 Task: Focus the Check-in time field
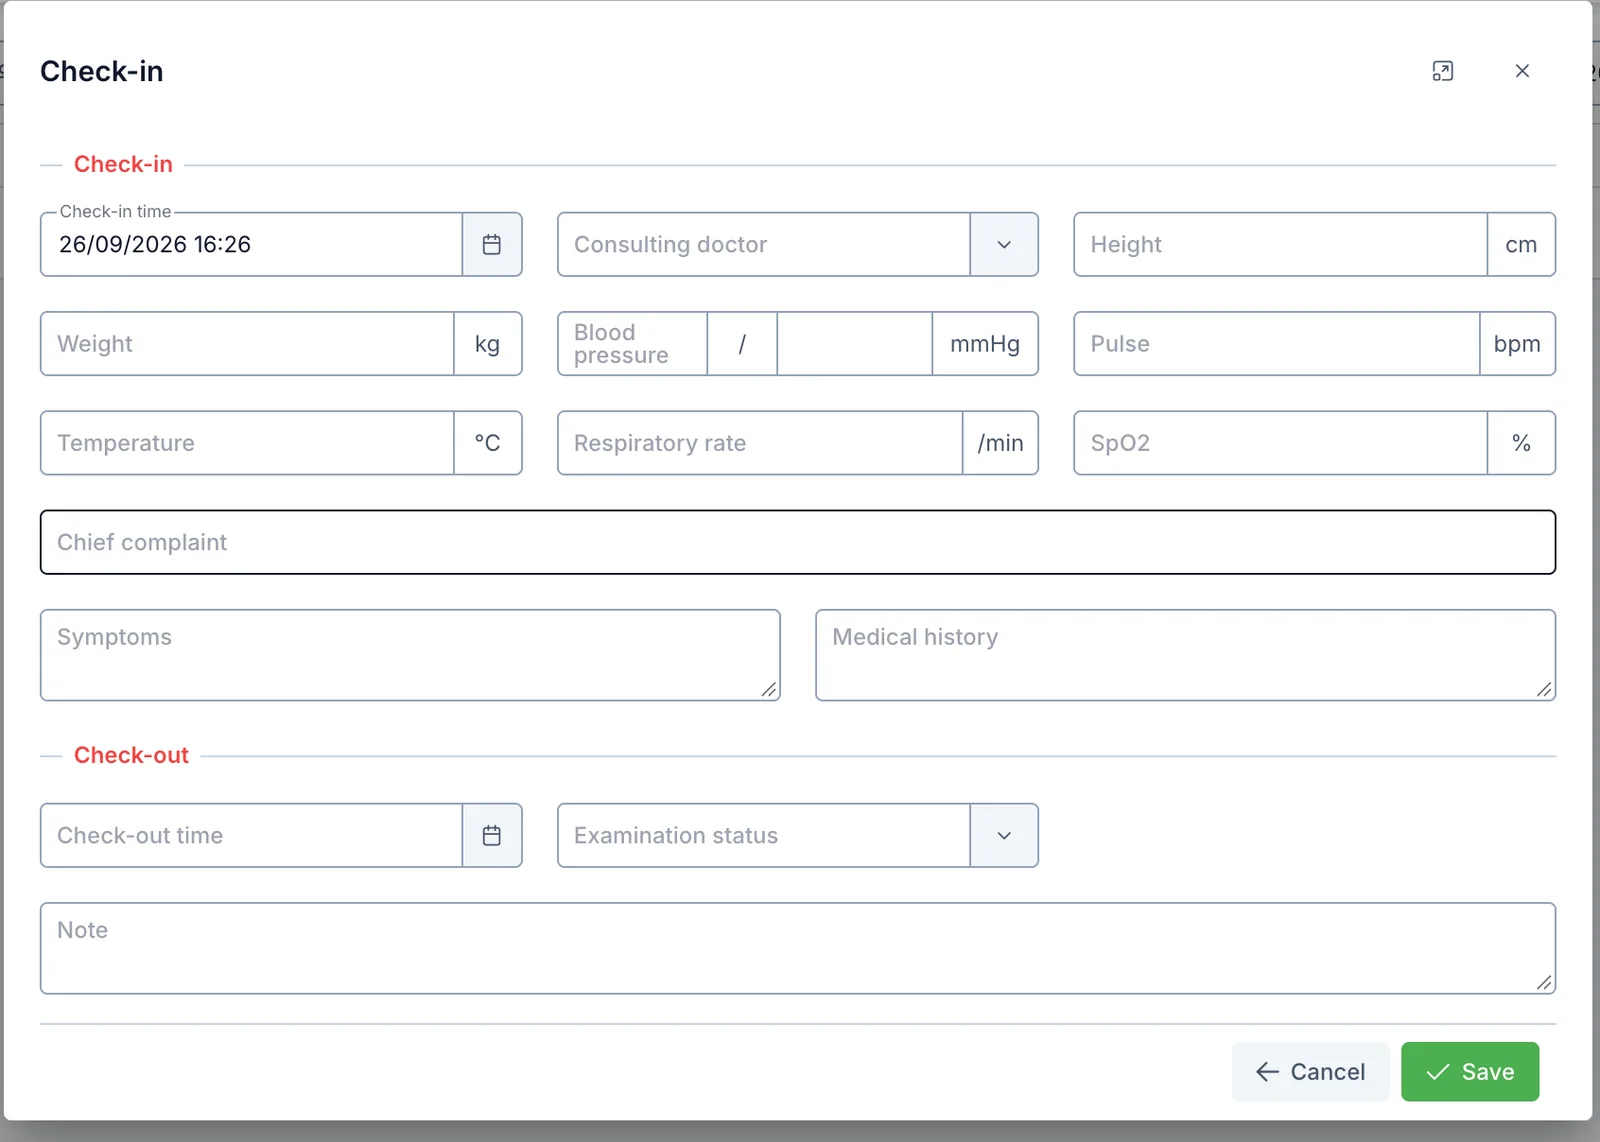coord(252,244)
